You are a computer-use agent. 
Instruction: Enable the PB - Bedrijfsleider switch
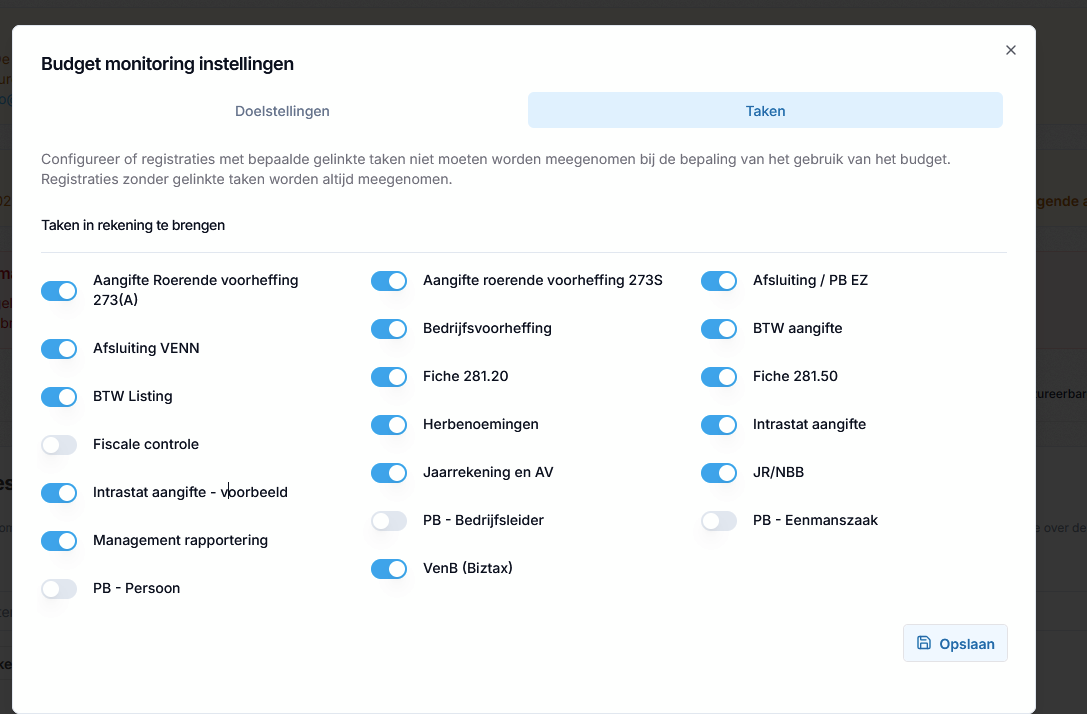[x=389, y=521]
